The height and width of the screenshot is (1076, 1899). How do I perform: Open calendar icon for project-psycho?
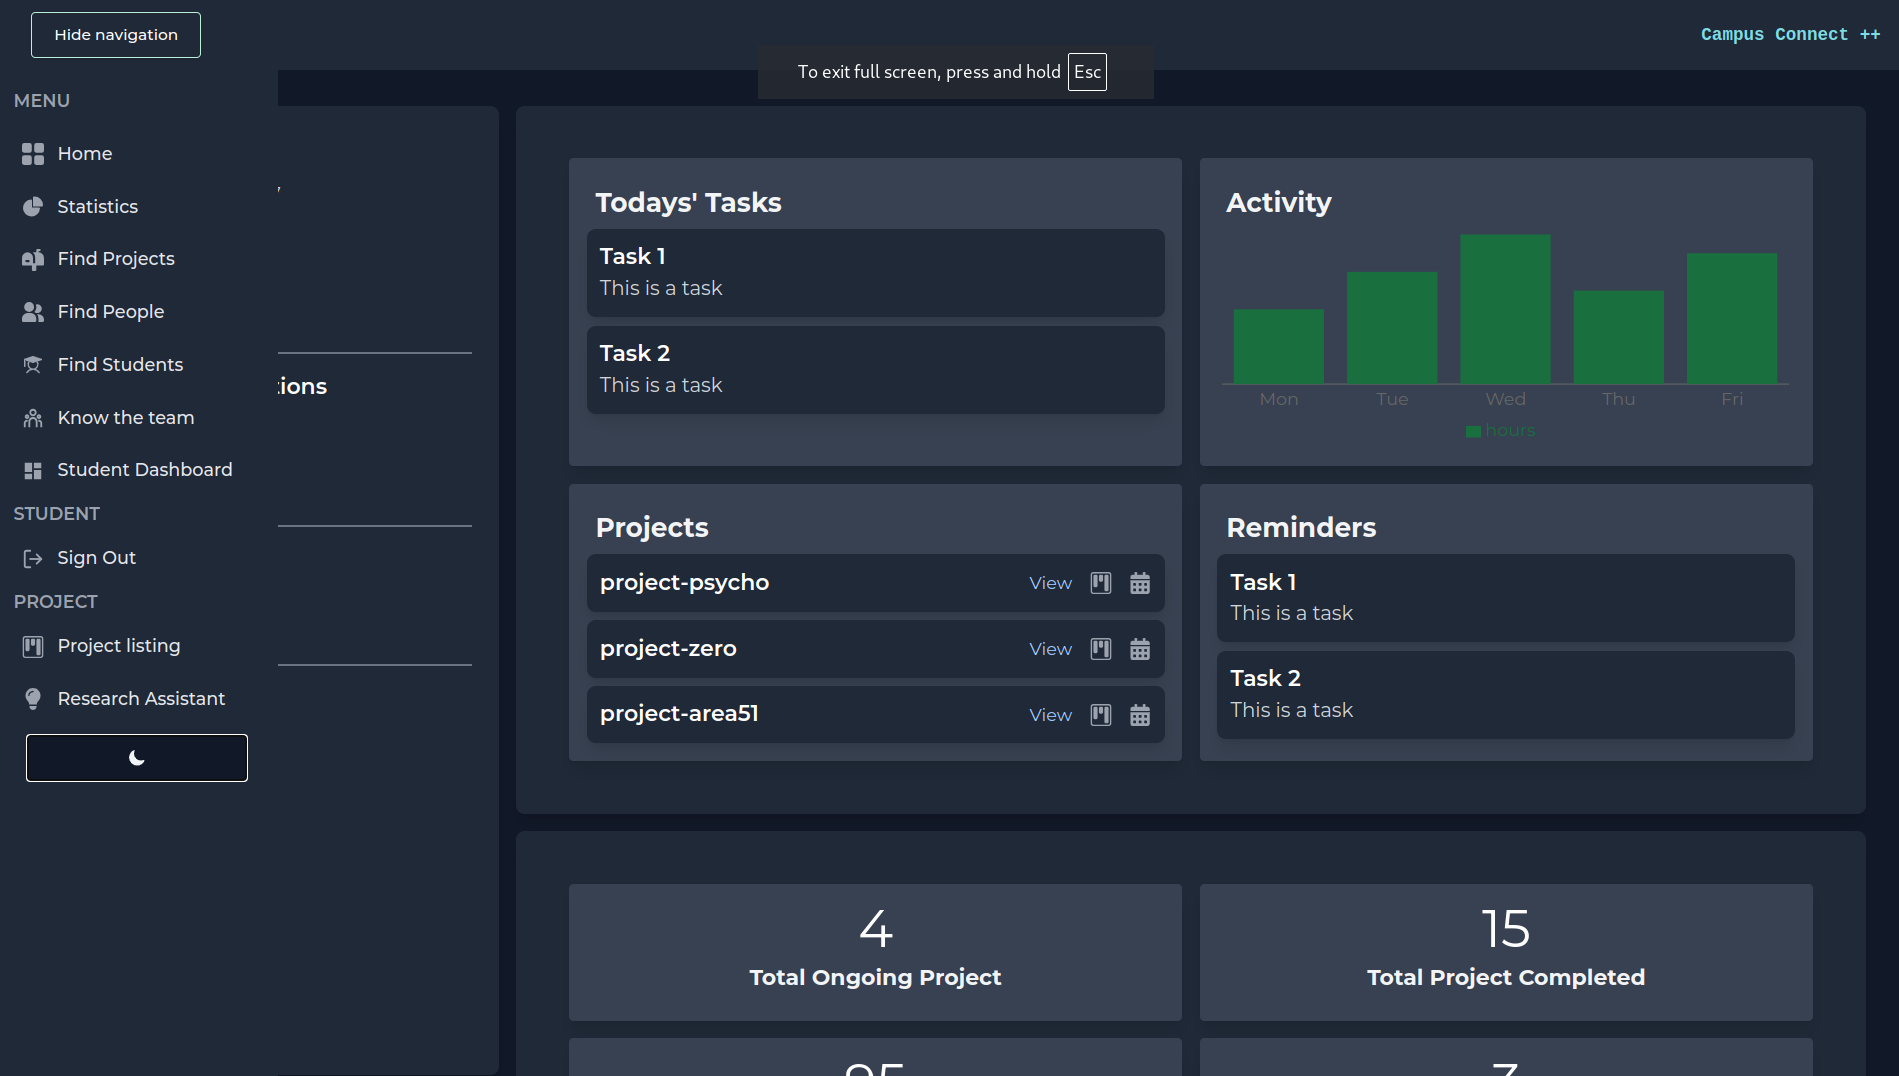[1140, 583]
